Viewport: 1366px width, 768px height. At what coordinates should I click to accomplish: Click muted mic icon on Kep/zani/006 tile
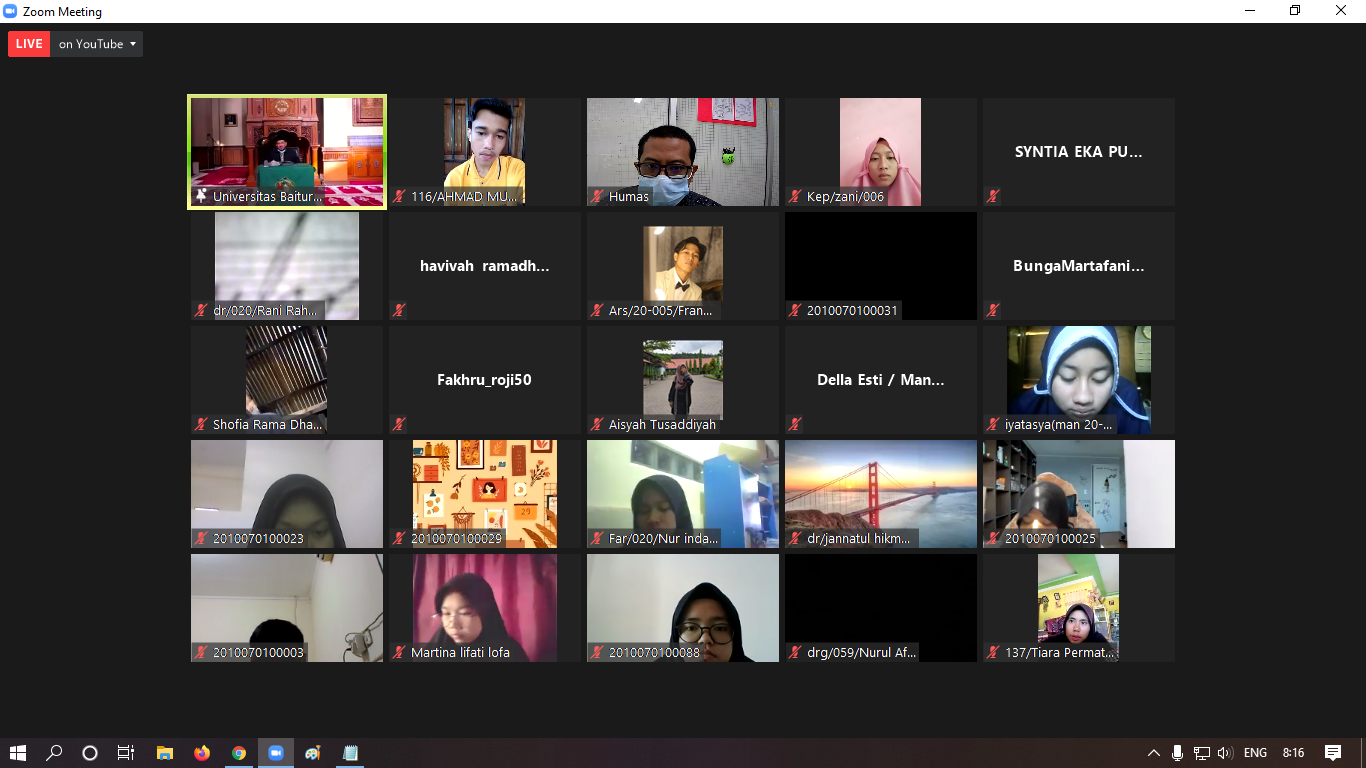(795, 197)
